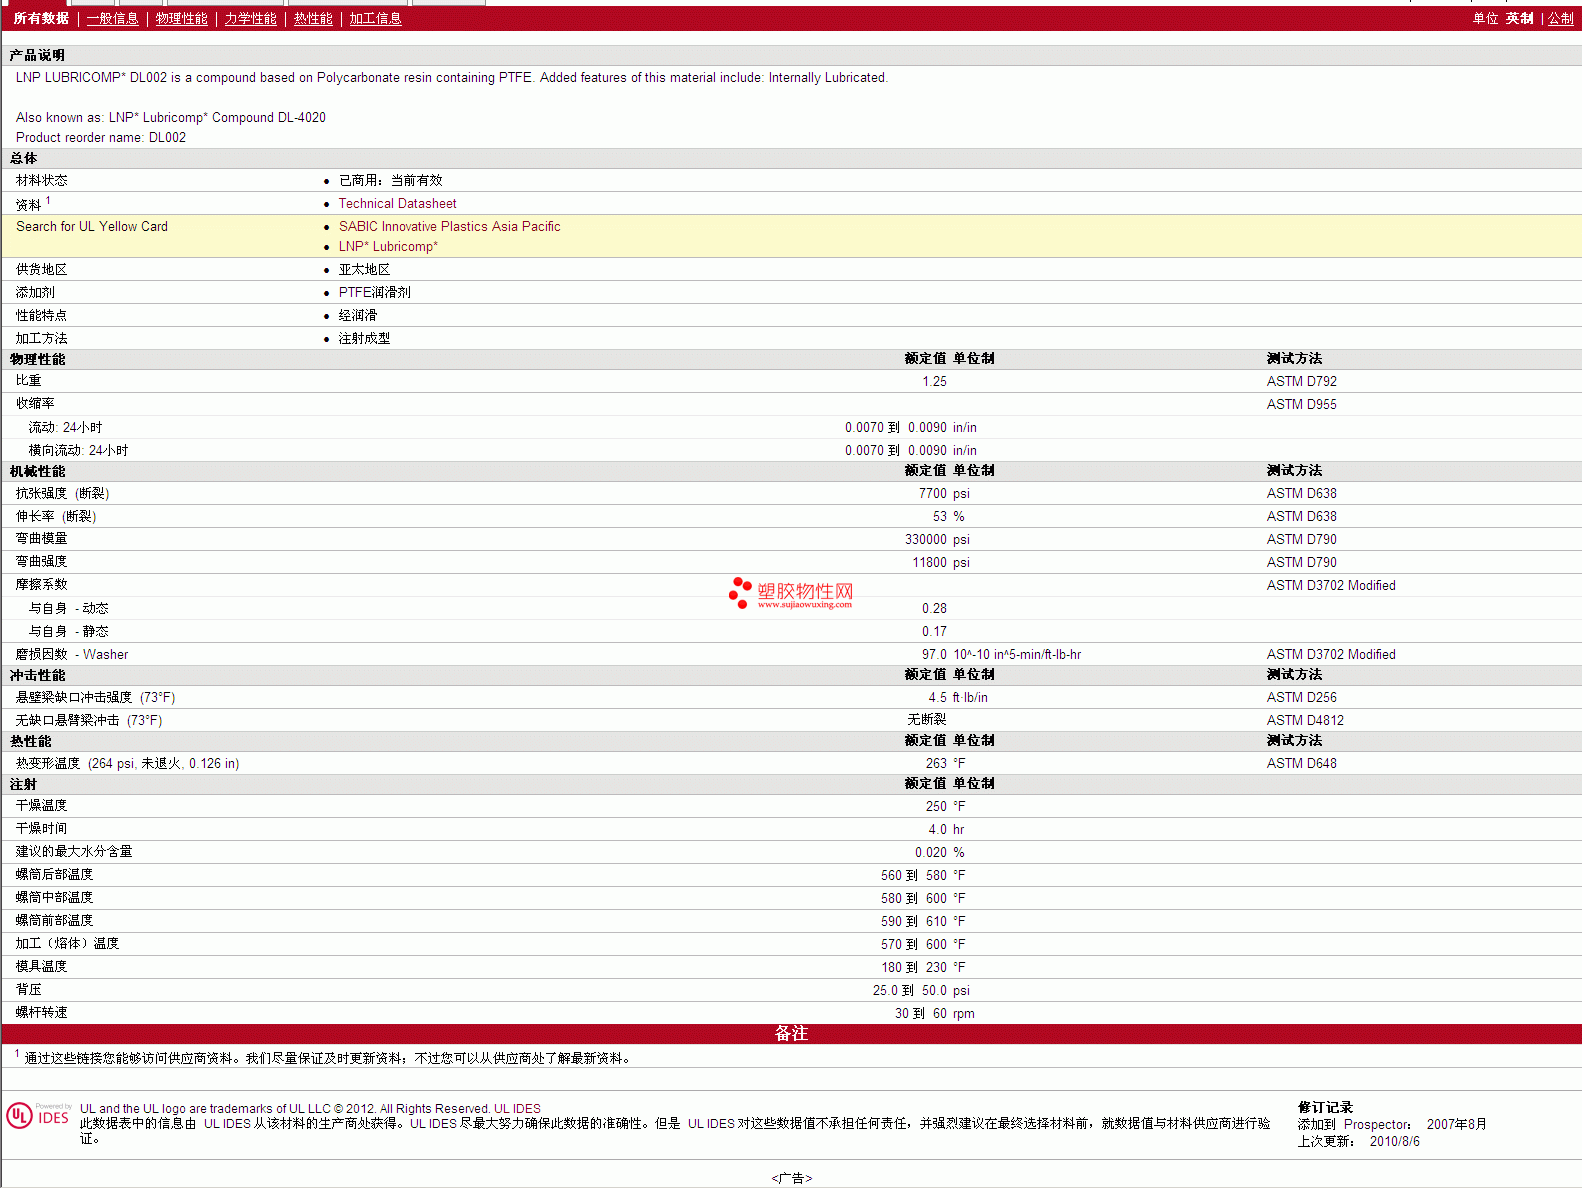Select 比重 value 1.25

point(934,381)
